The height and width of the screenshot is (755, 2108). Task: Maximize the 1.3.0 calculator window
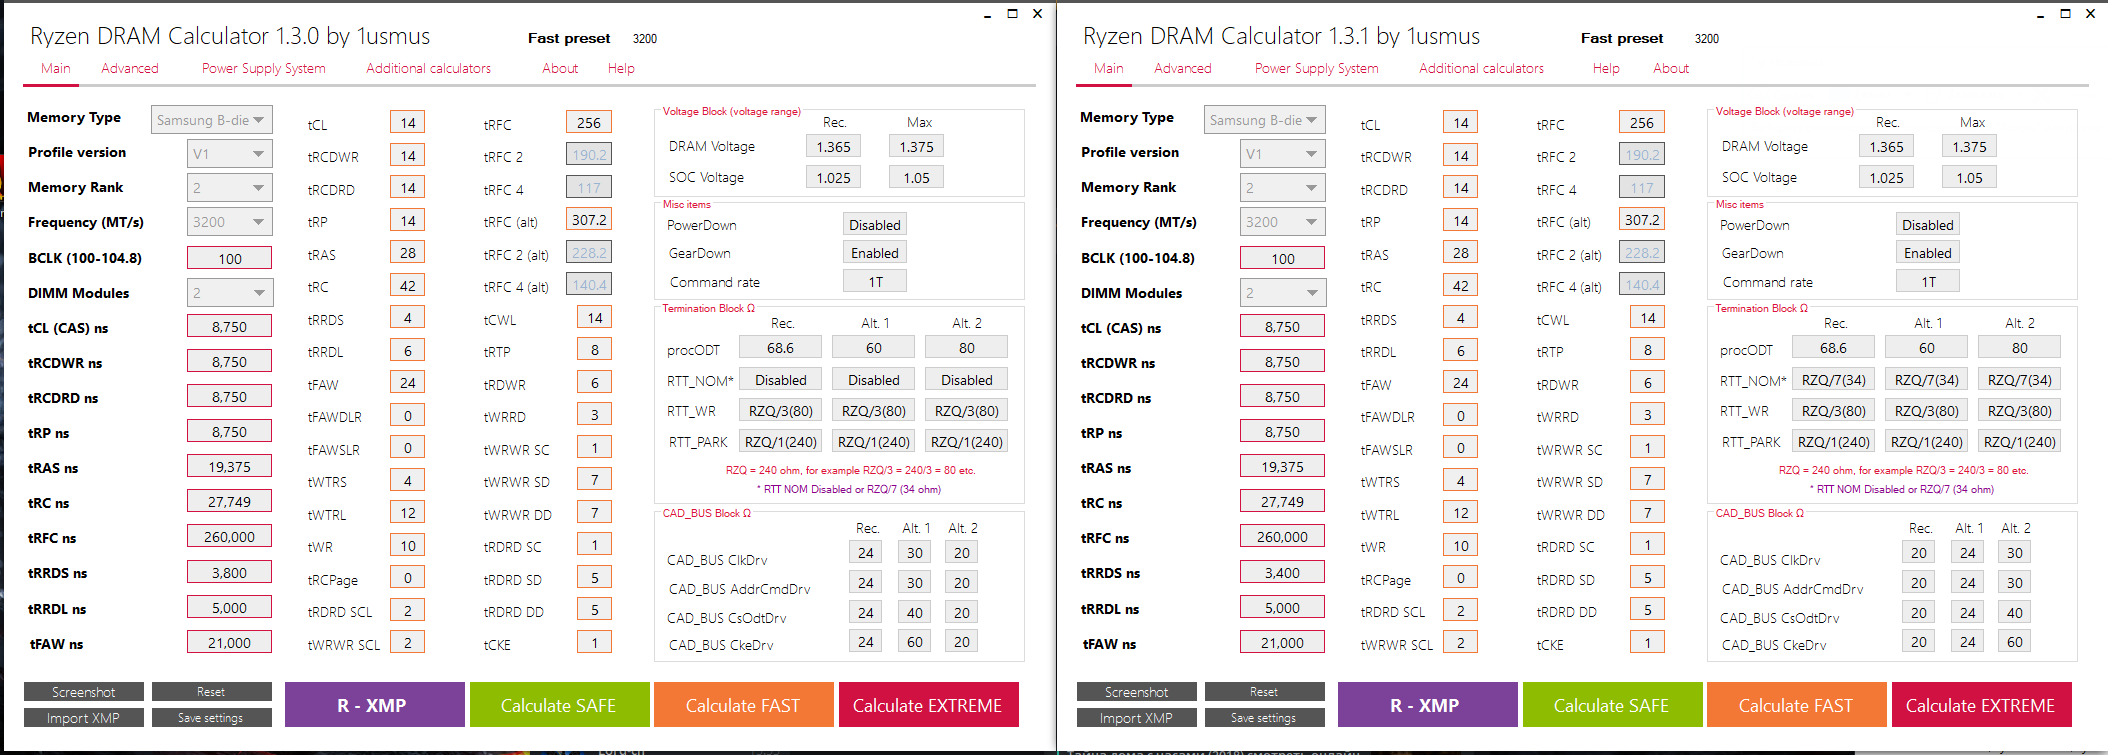click(1012, 14)
